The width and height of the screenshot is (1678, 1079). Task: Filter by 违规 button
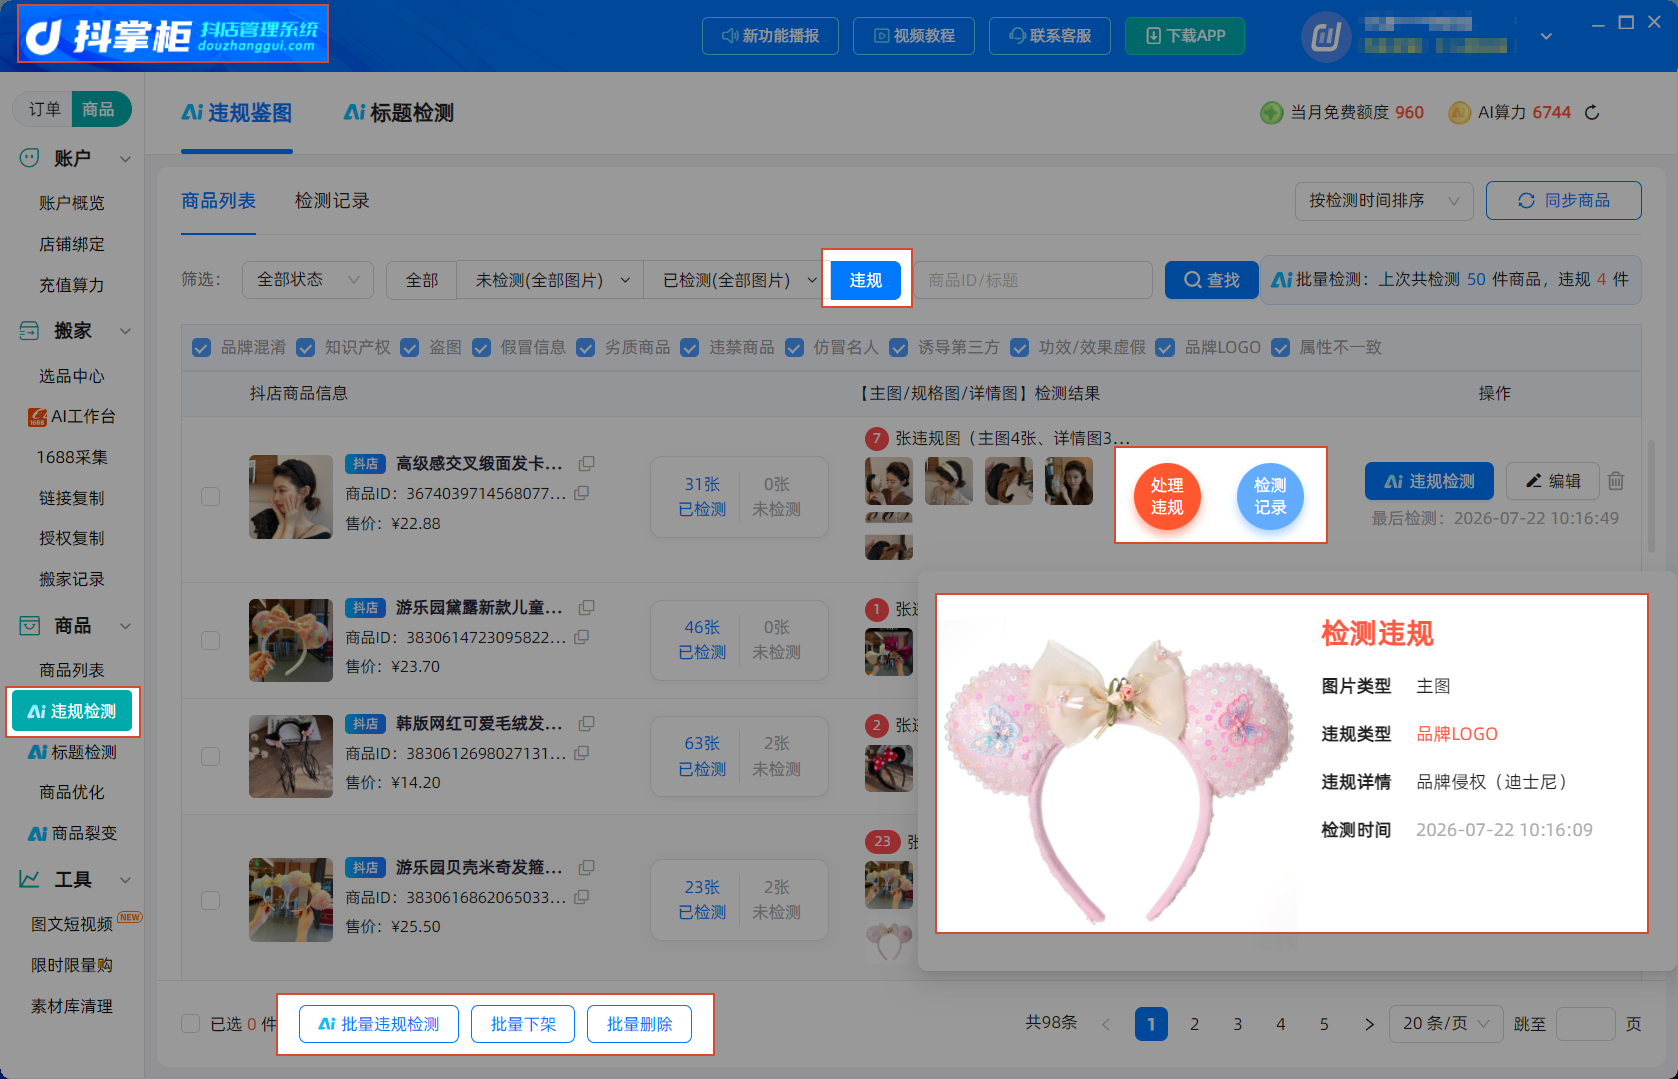pyautogui.click(x=866, y=280)
